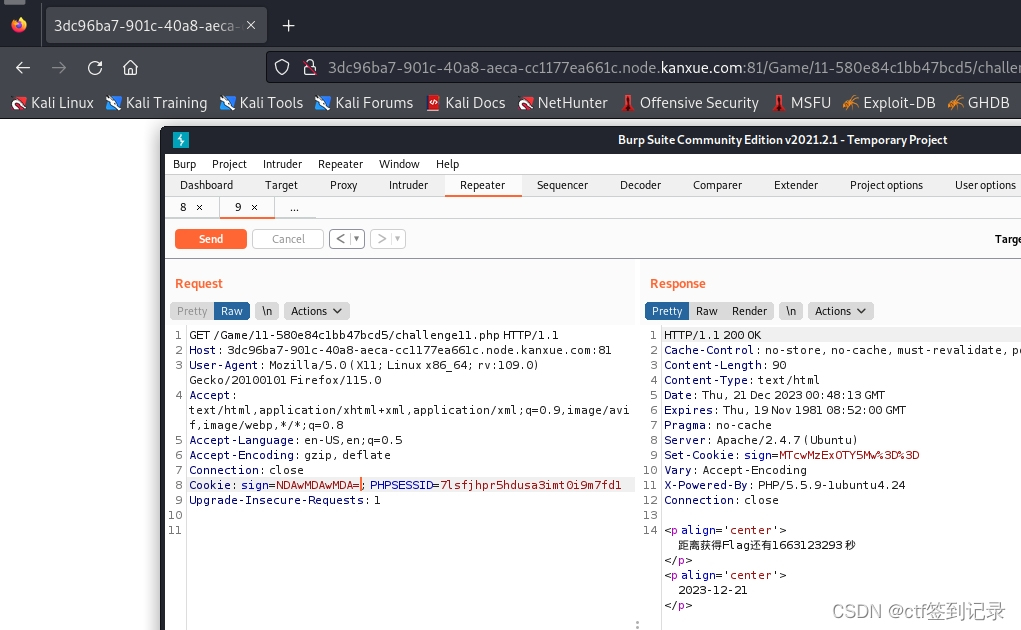
Task: Switch Request view to Pretty
Action: 192,311
